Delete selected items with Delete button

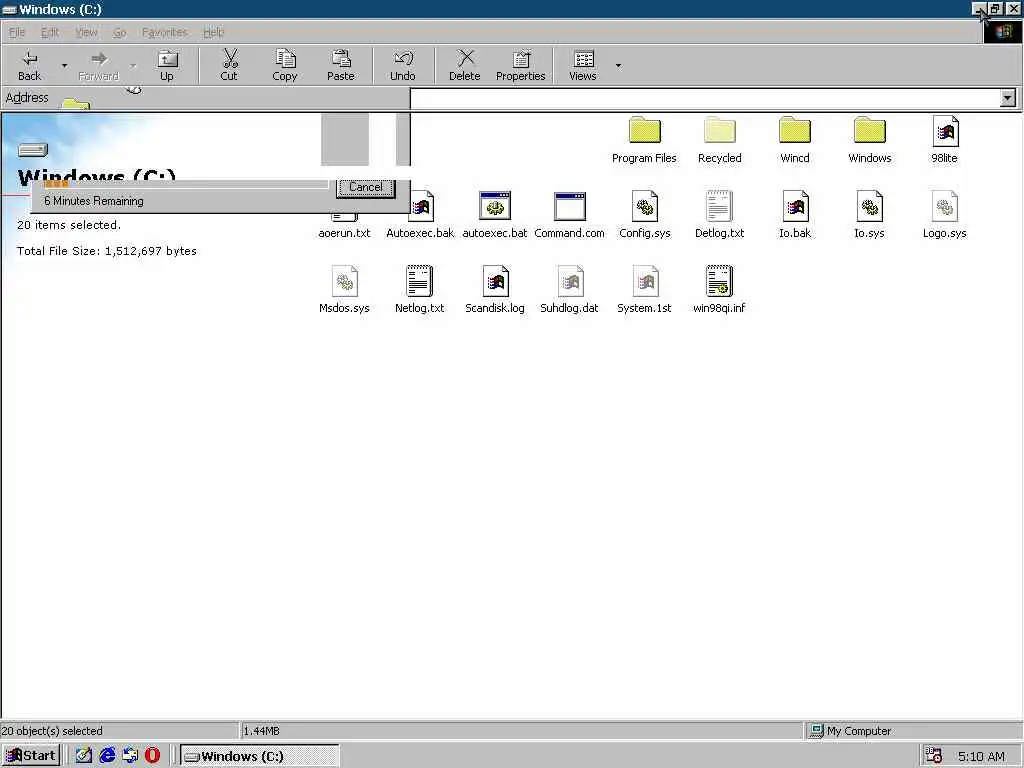[465, 65]
